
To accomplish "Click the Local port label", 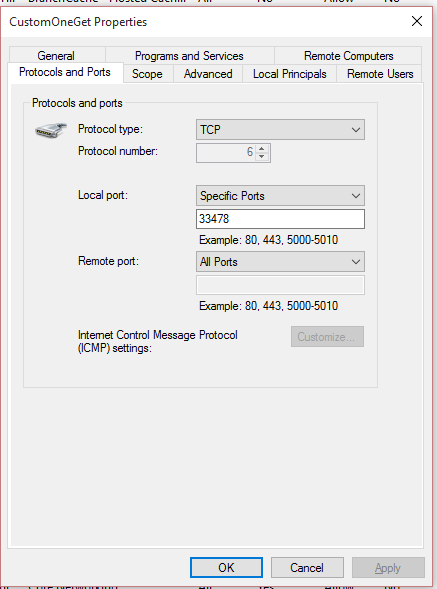I will [103, 195].
